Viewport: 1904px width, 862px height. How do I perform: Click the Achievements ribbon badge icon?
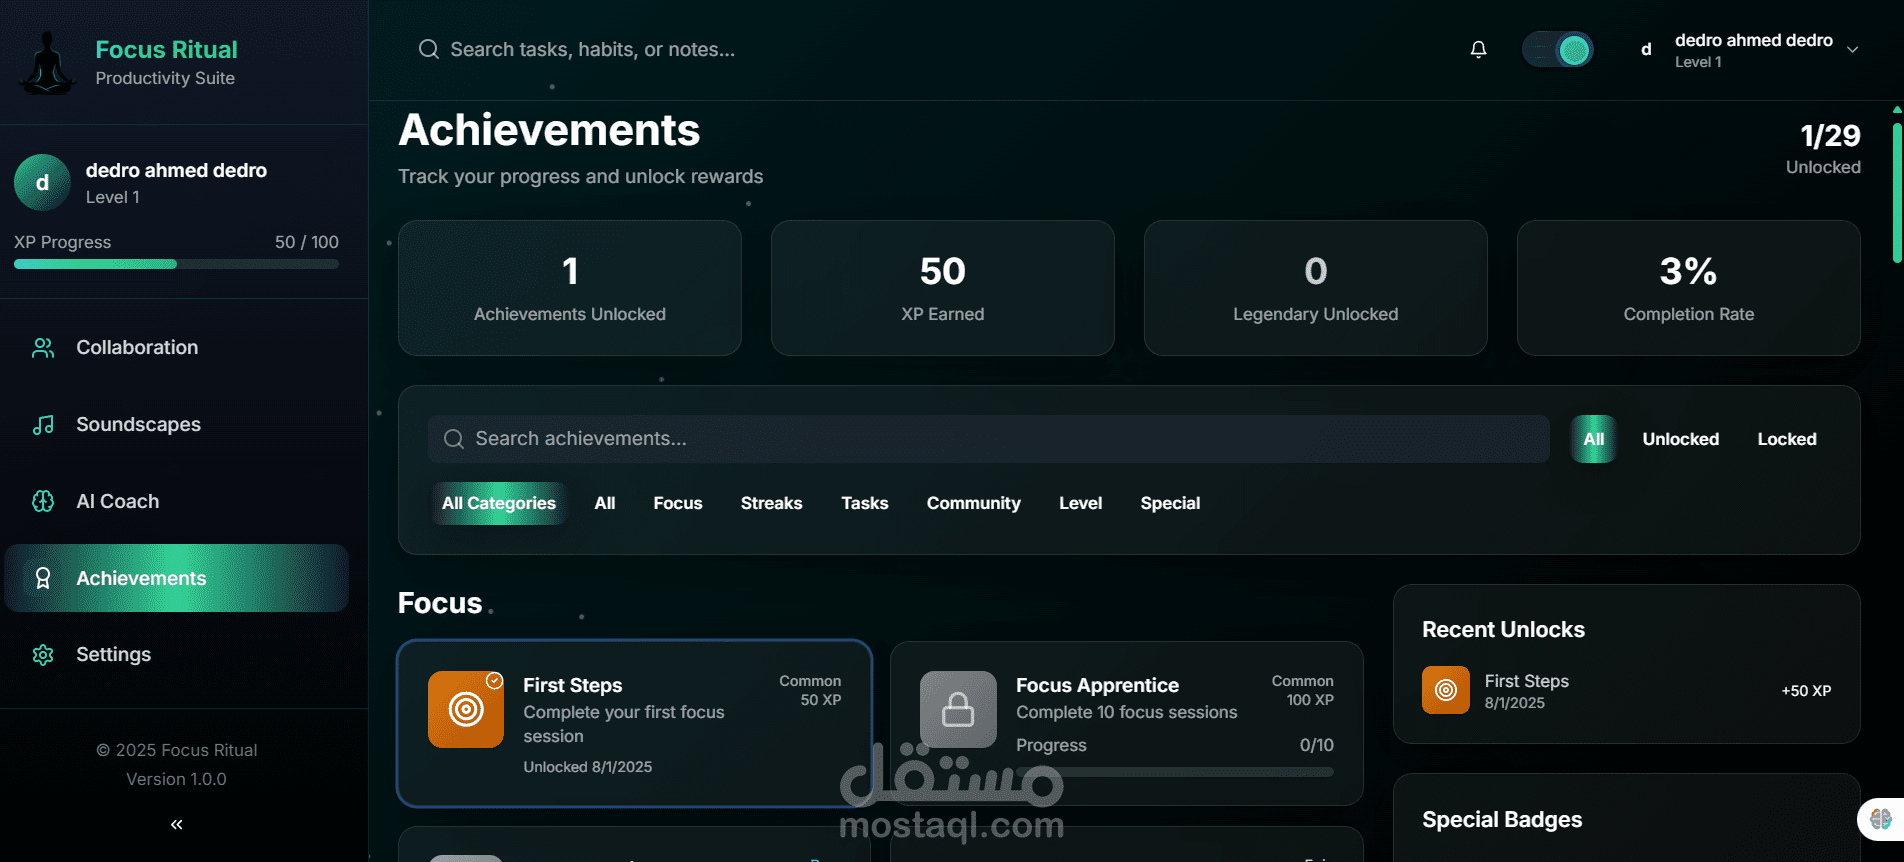(x=43, y=578)
